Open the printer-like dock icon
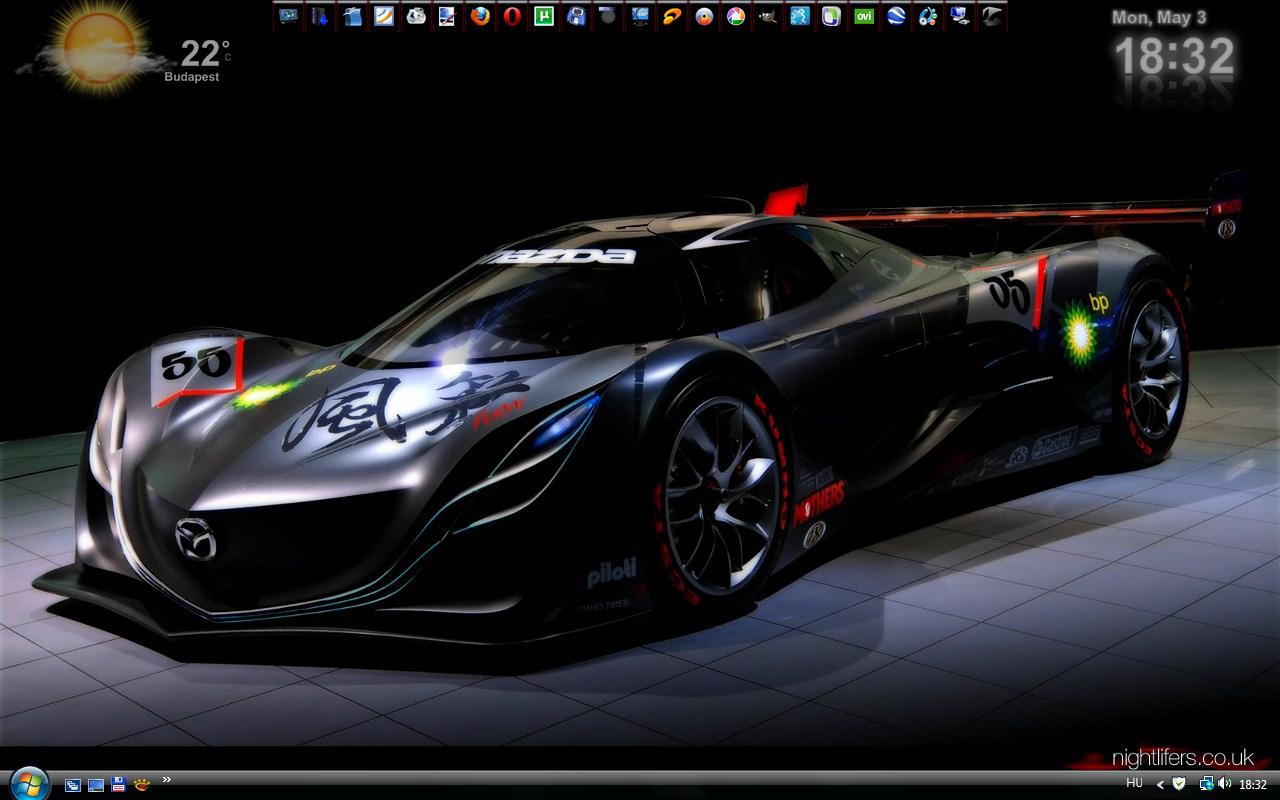Screen dimensions: 1280x800 [x=416, y=16]
